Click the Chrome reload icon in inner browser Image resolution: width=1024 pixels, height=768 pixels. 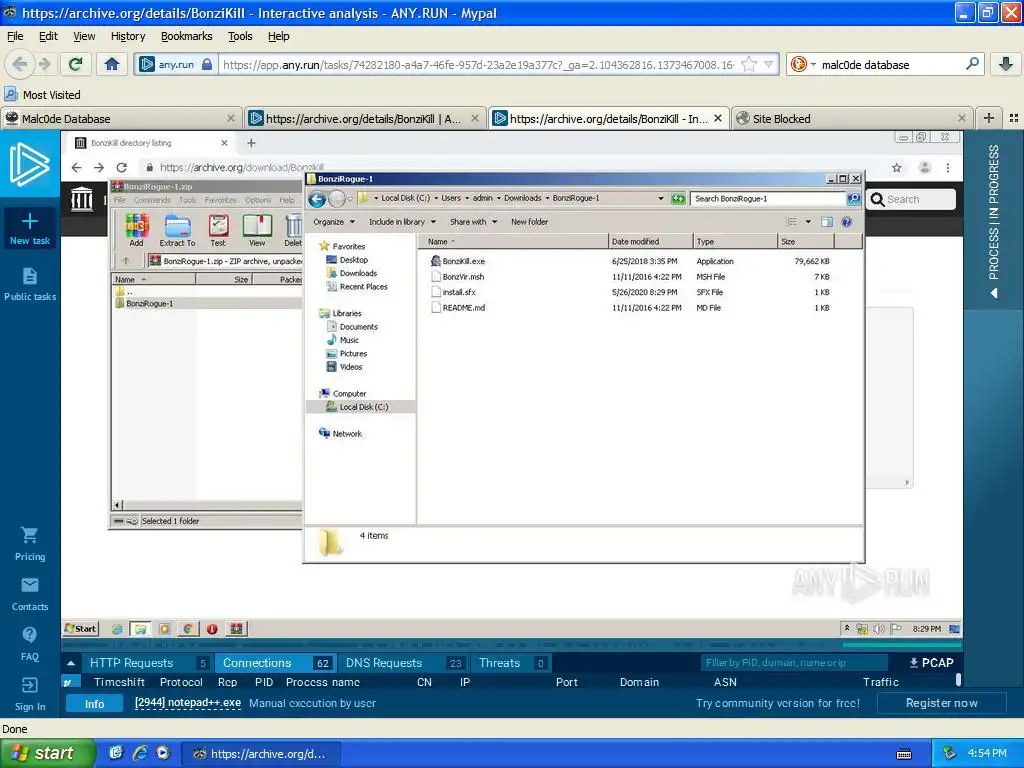coord(121,167)
